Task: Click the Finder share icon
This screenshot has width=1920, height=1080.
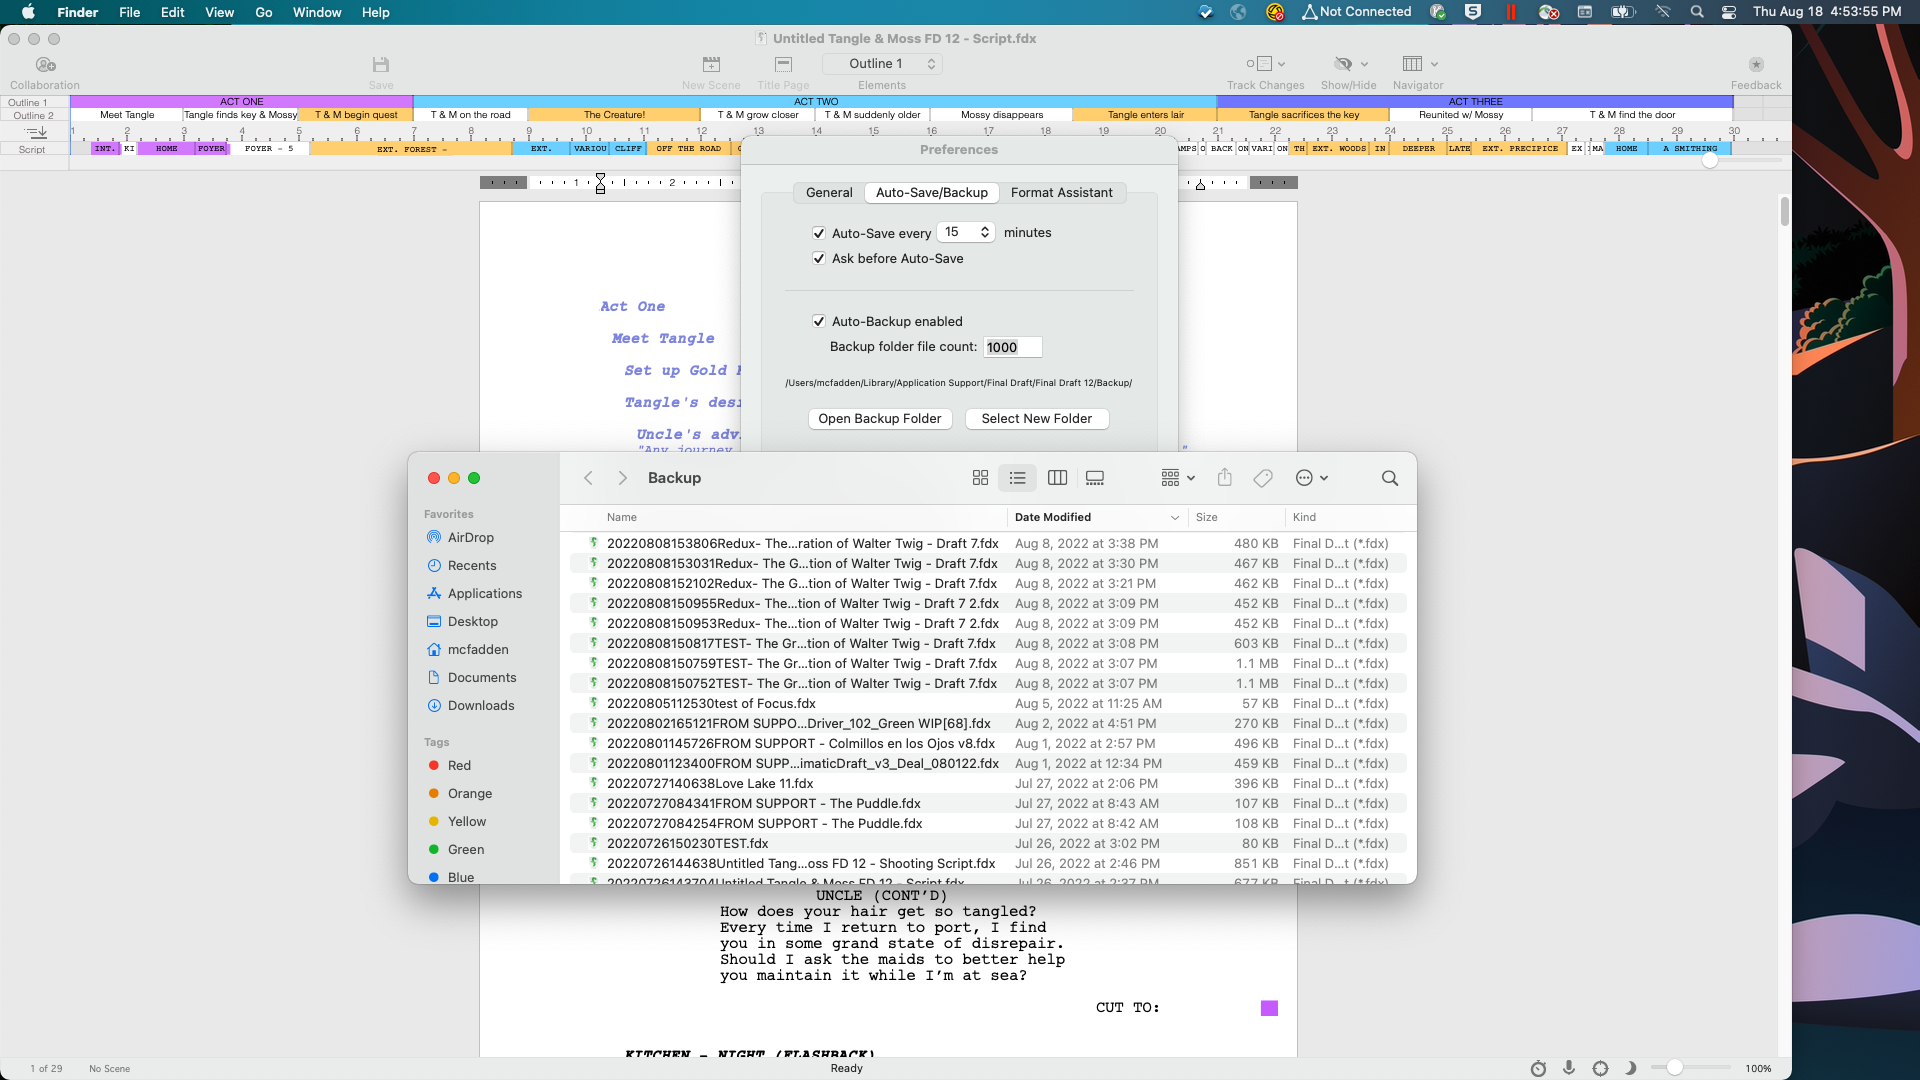Action: (1224, 478)
